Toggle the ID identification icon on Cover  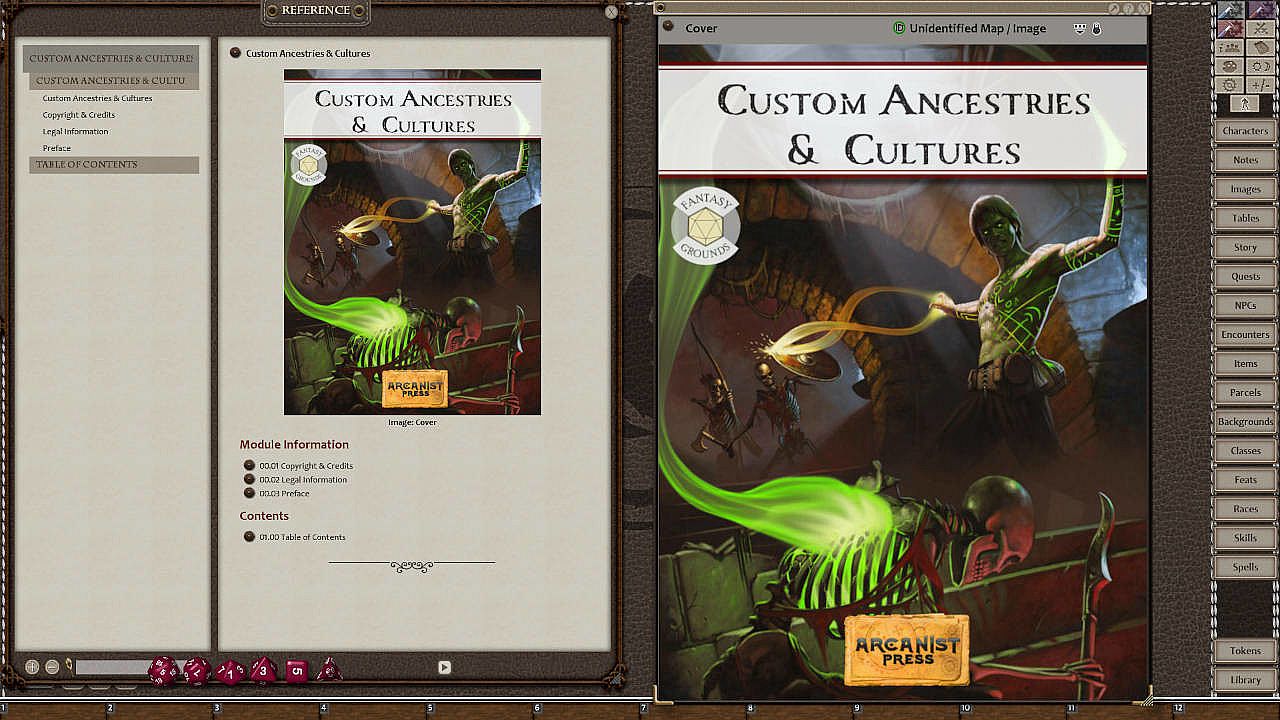899,28
